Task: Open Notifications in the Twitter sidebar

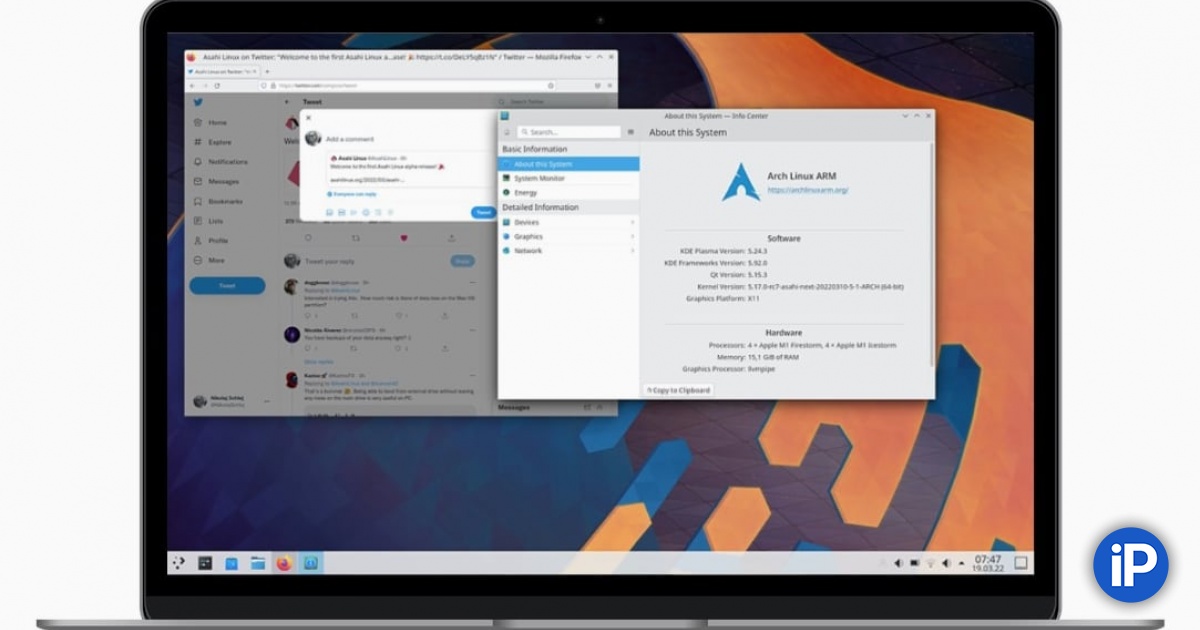Action: tap(221, 161)
